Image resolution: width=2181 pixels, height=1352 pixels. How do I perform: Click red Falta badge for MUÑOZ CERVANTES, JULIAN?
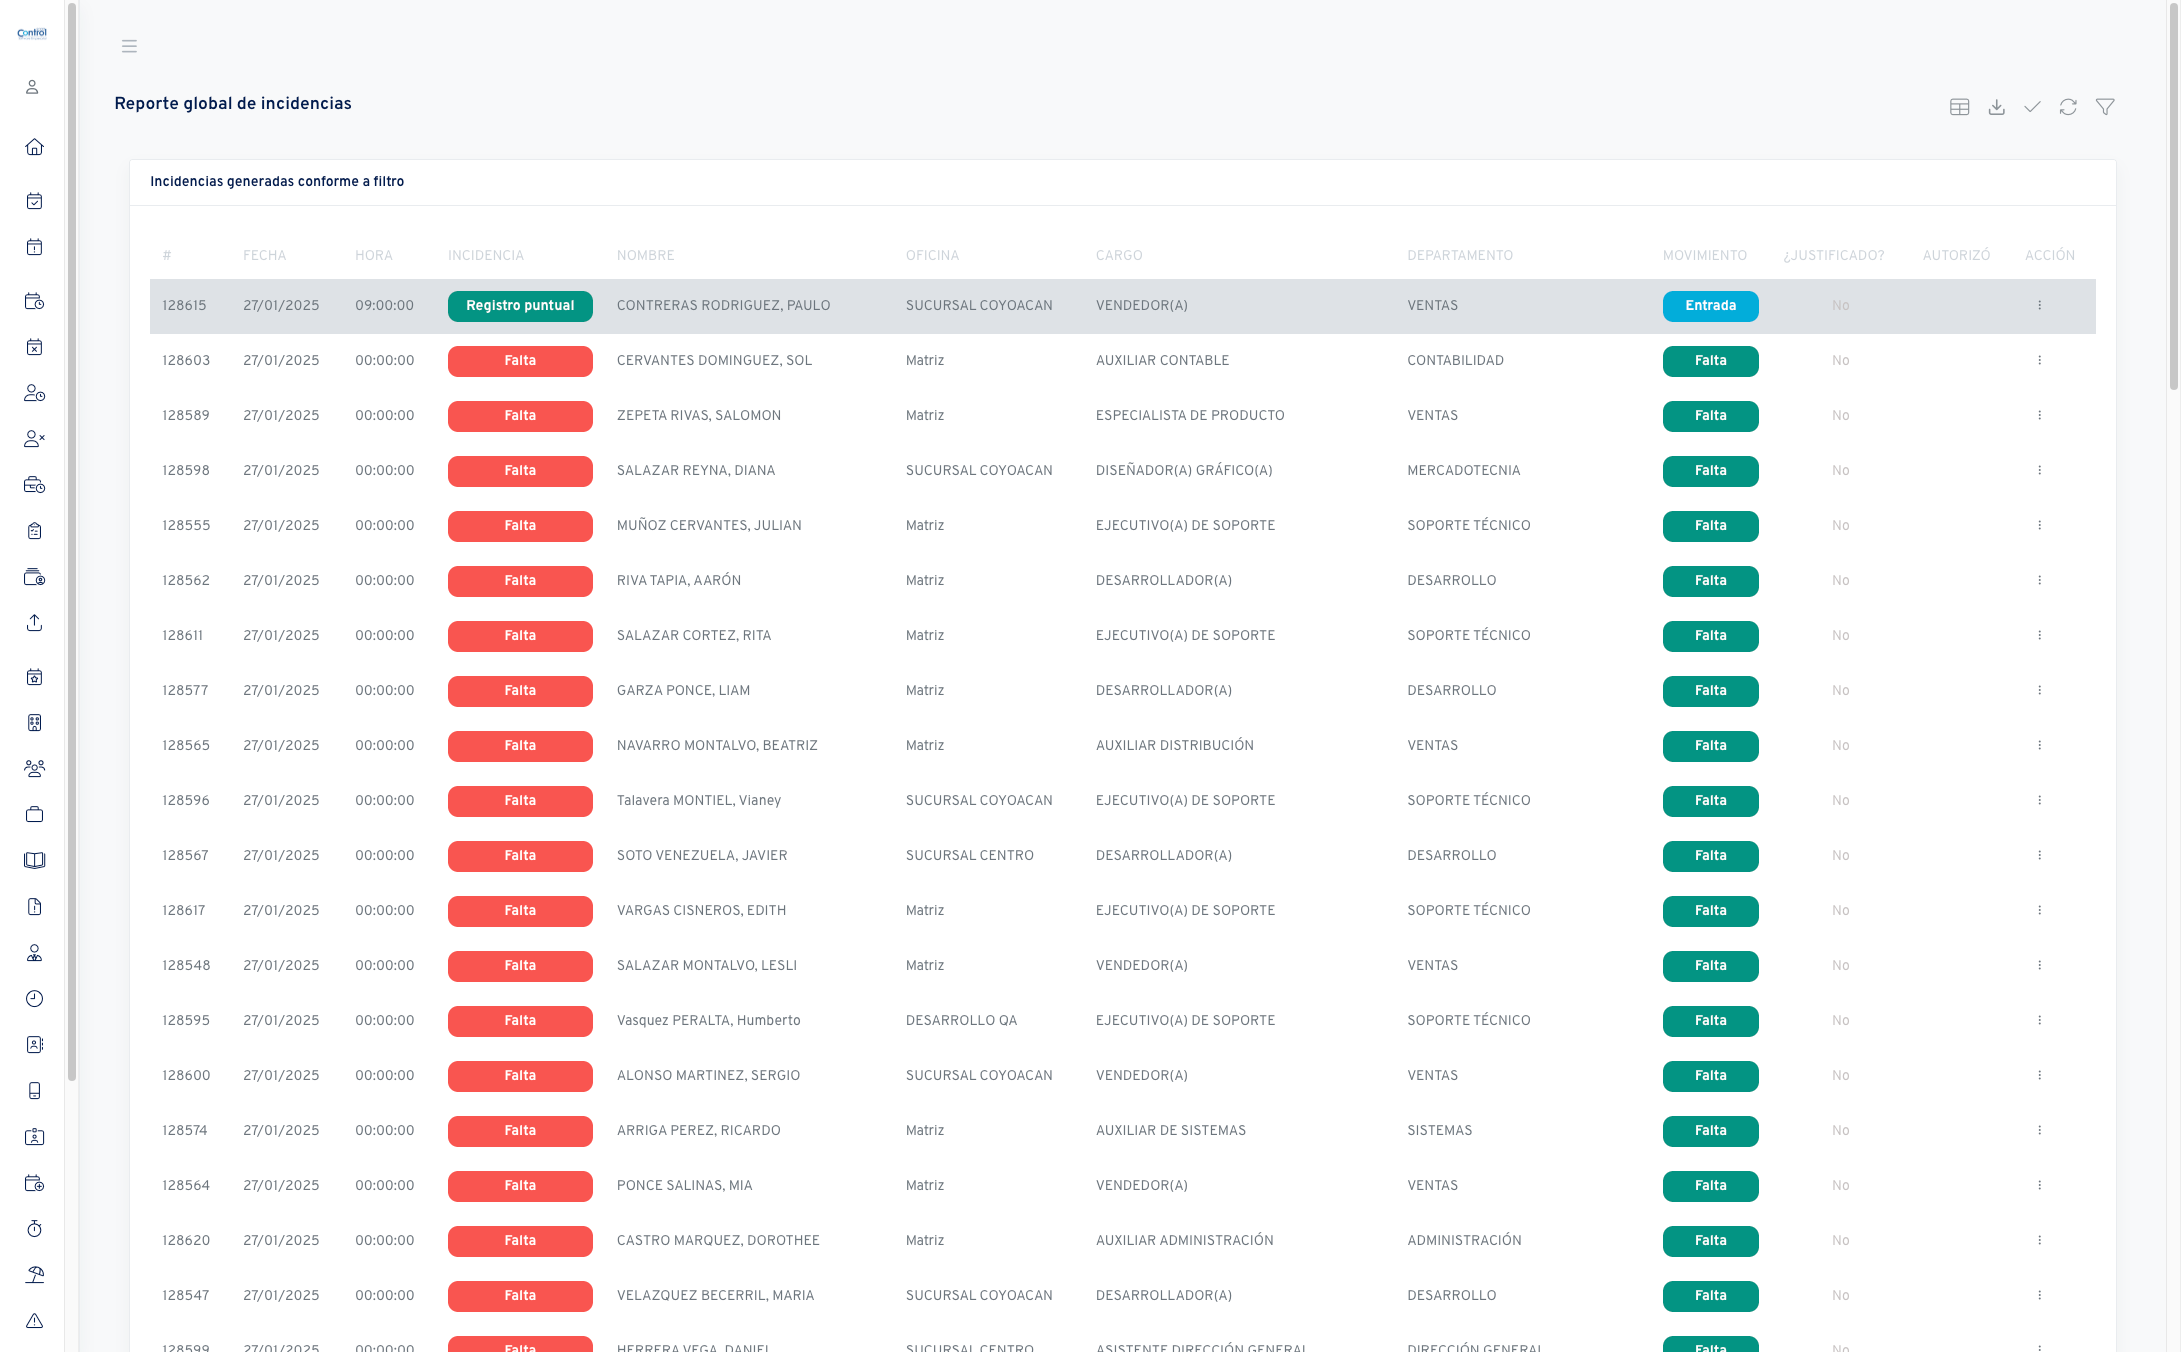tap(520, 526)
